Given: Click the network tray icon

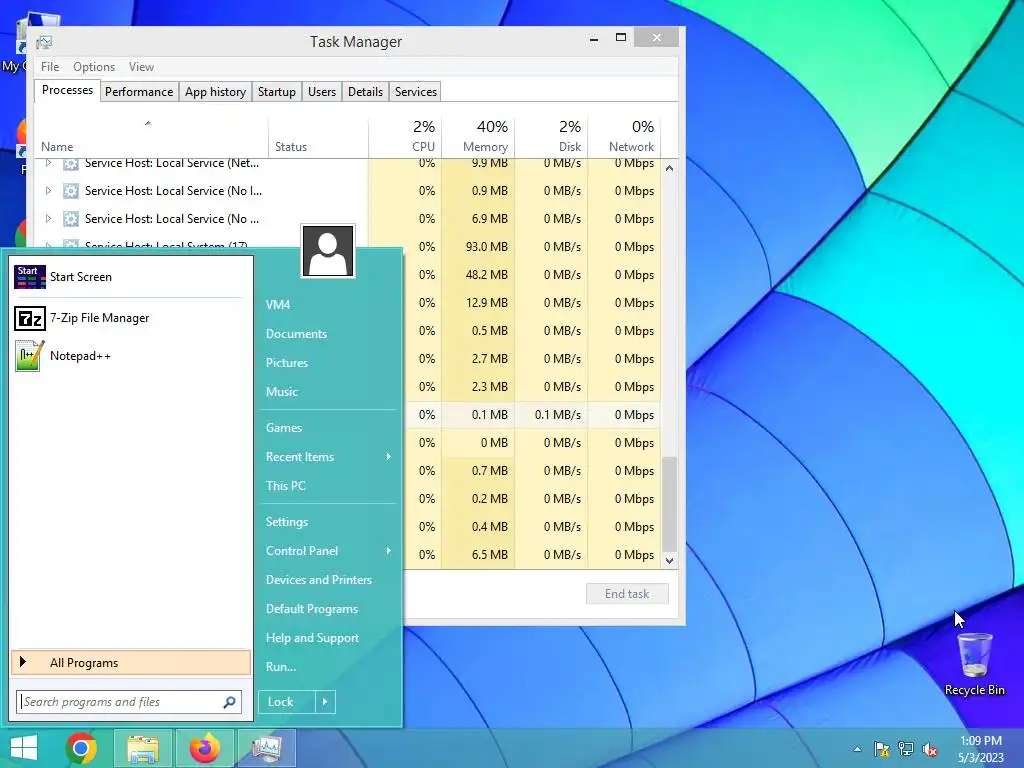Looking at the screenshot, I should [x=906, y=749].
